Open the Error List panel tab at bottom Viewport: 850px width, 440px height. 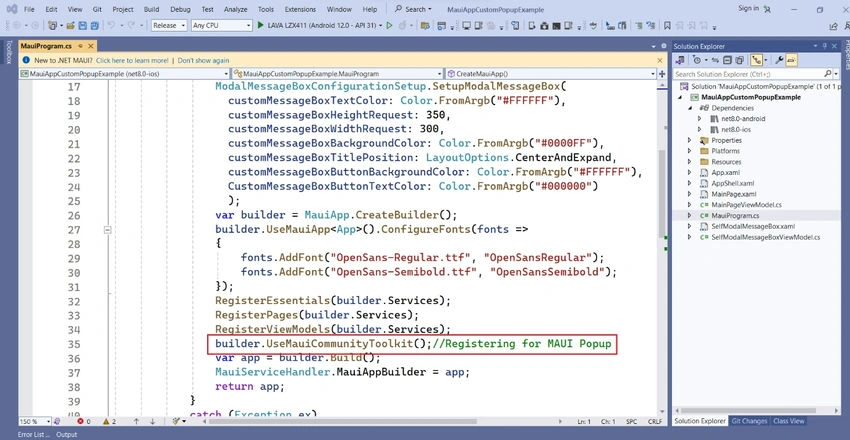pyautogui.click(x=33, y=435)
